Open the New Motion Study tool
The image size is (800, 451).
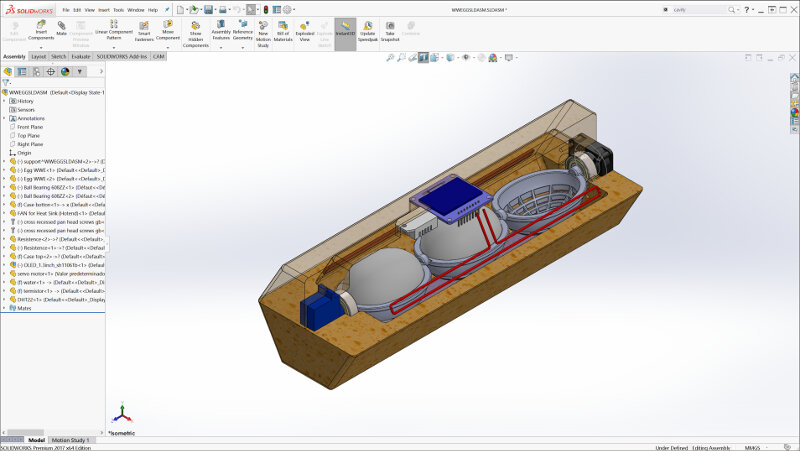tap(263, 34)
